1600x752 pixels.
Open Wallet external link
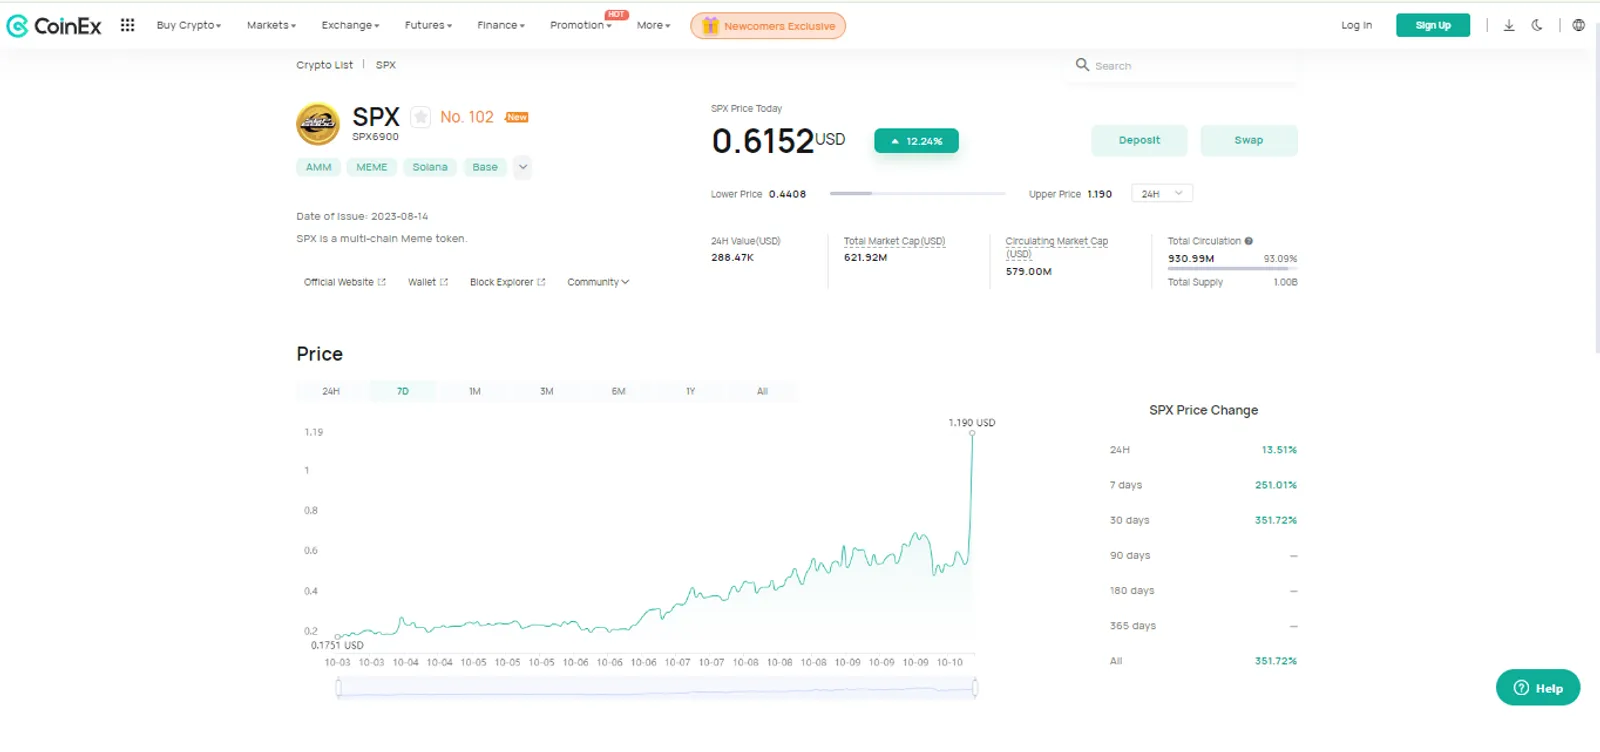point(428,282)
